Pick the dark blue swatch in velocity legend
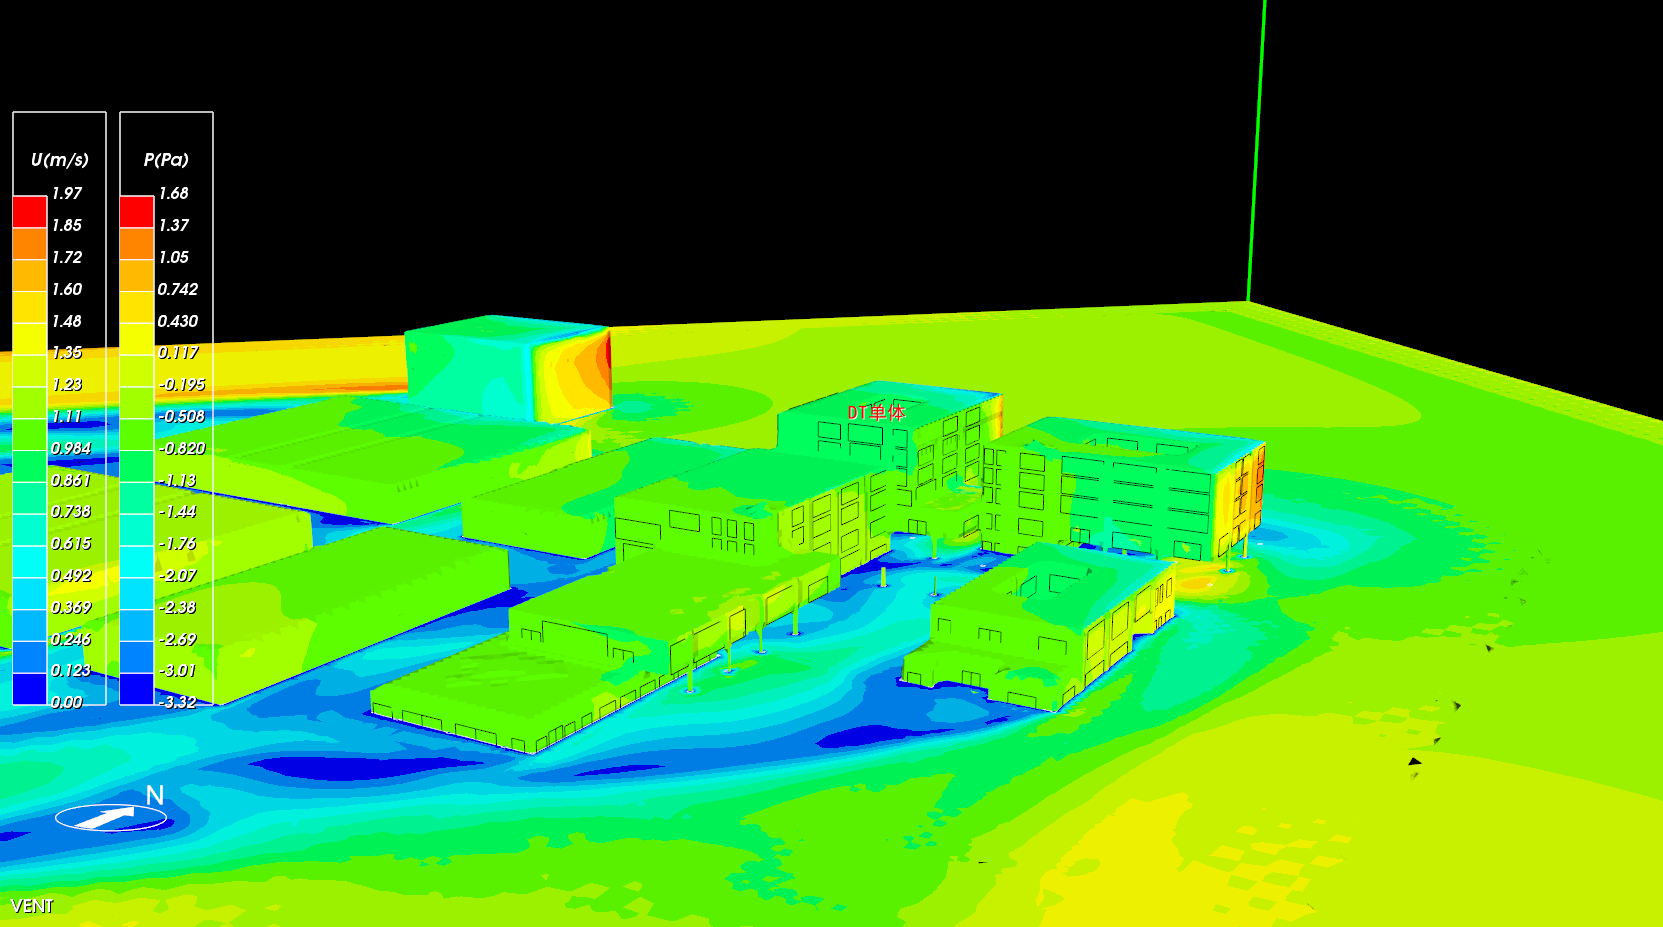 pyautogui.click(x=29, y=688)
